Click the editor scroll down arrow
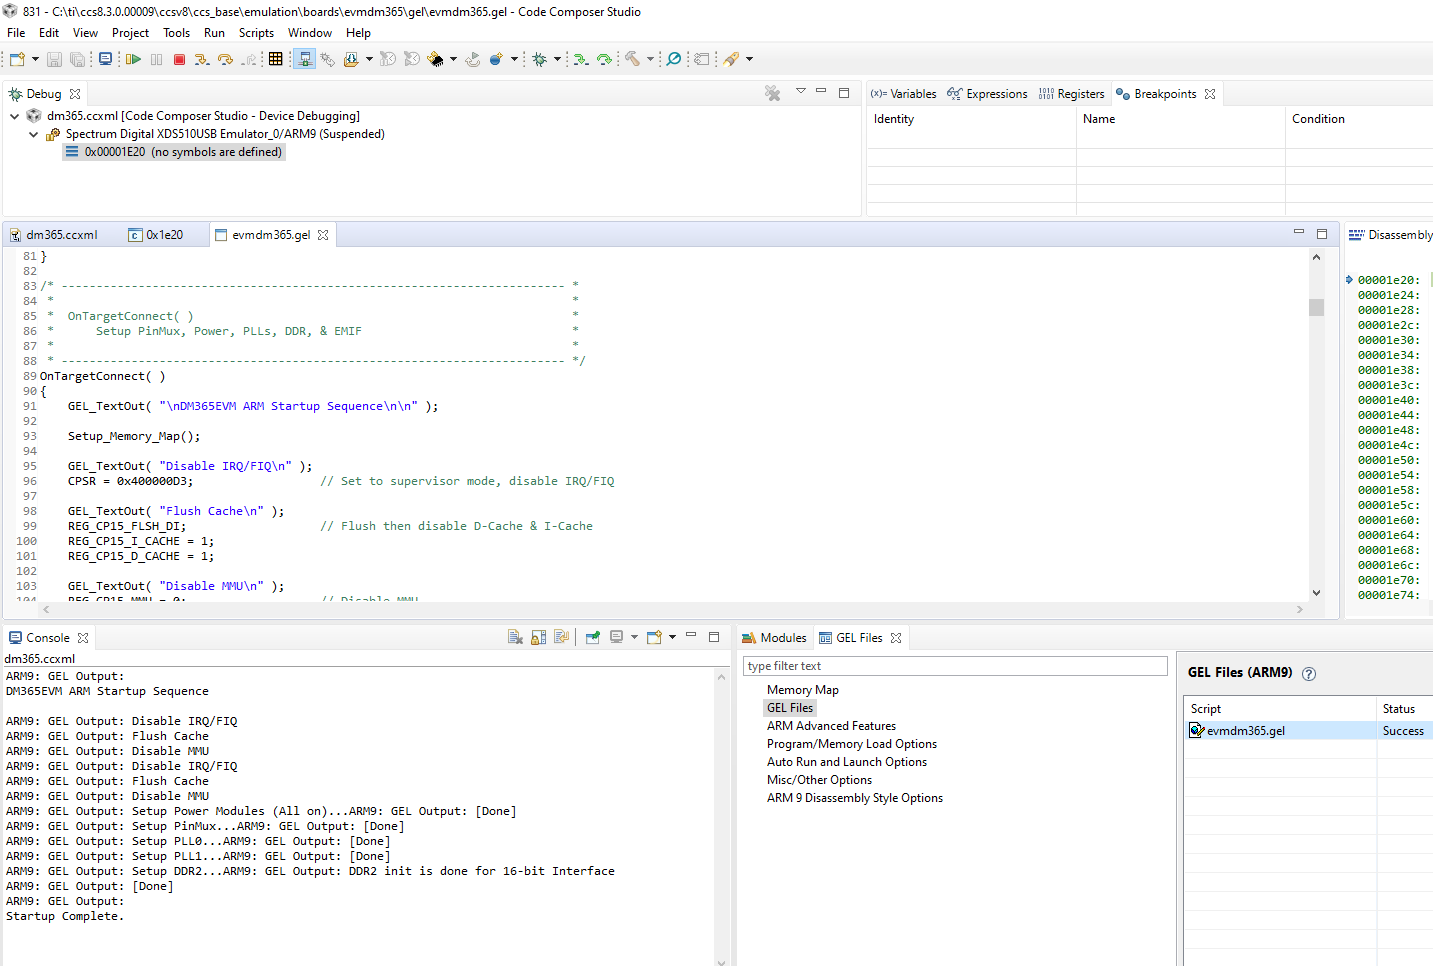The width and height of the screenshot is (1433, 966). point(1316,593)
